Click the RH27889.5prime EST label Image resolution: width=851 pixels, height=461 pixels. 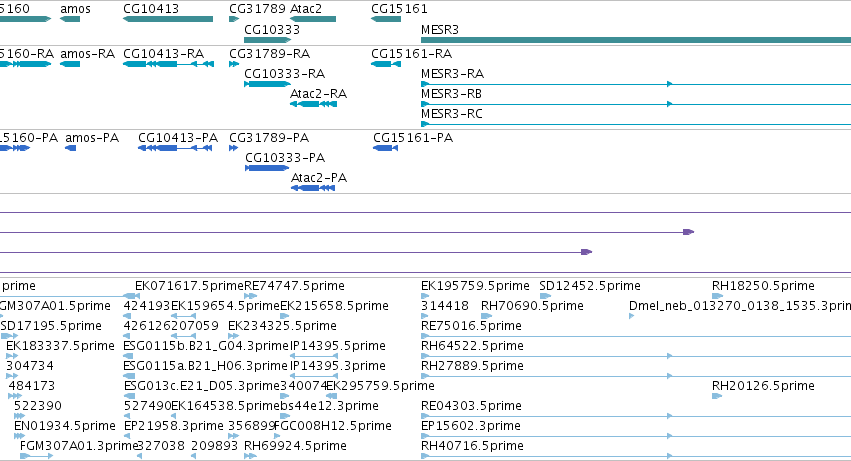tap(473, 367)
